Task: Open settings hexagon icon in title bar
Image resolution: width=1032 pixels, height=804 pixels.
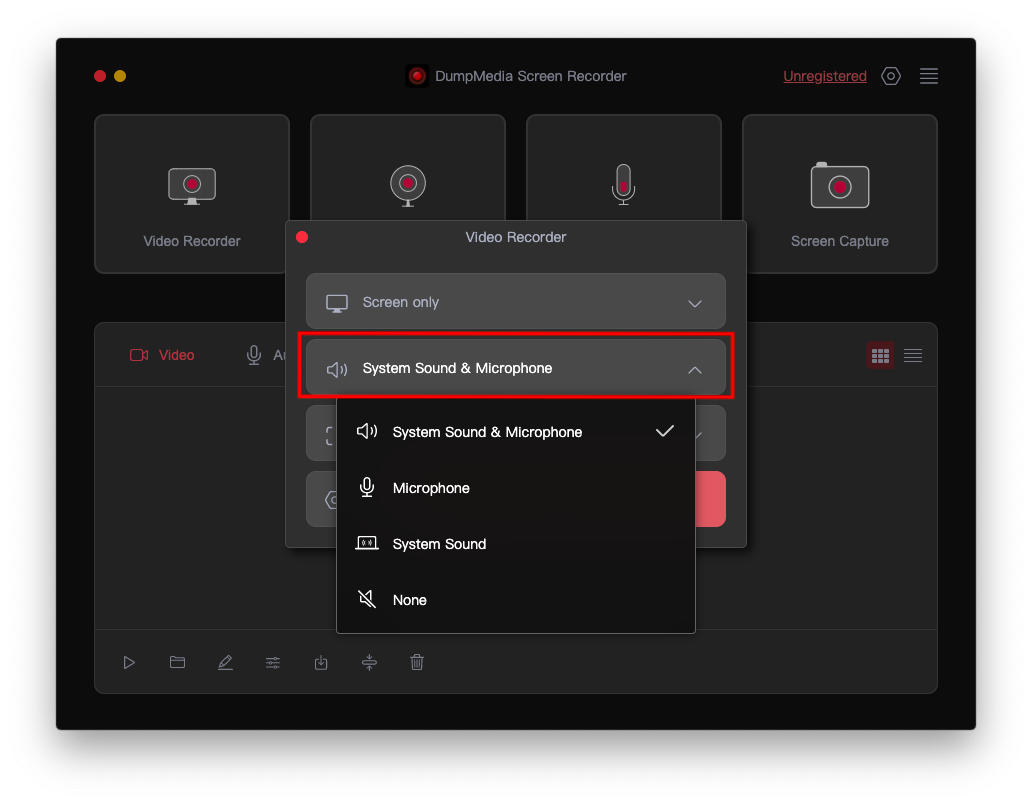Action: (890, 76)
